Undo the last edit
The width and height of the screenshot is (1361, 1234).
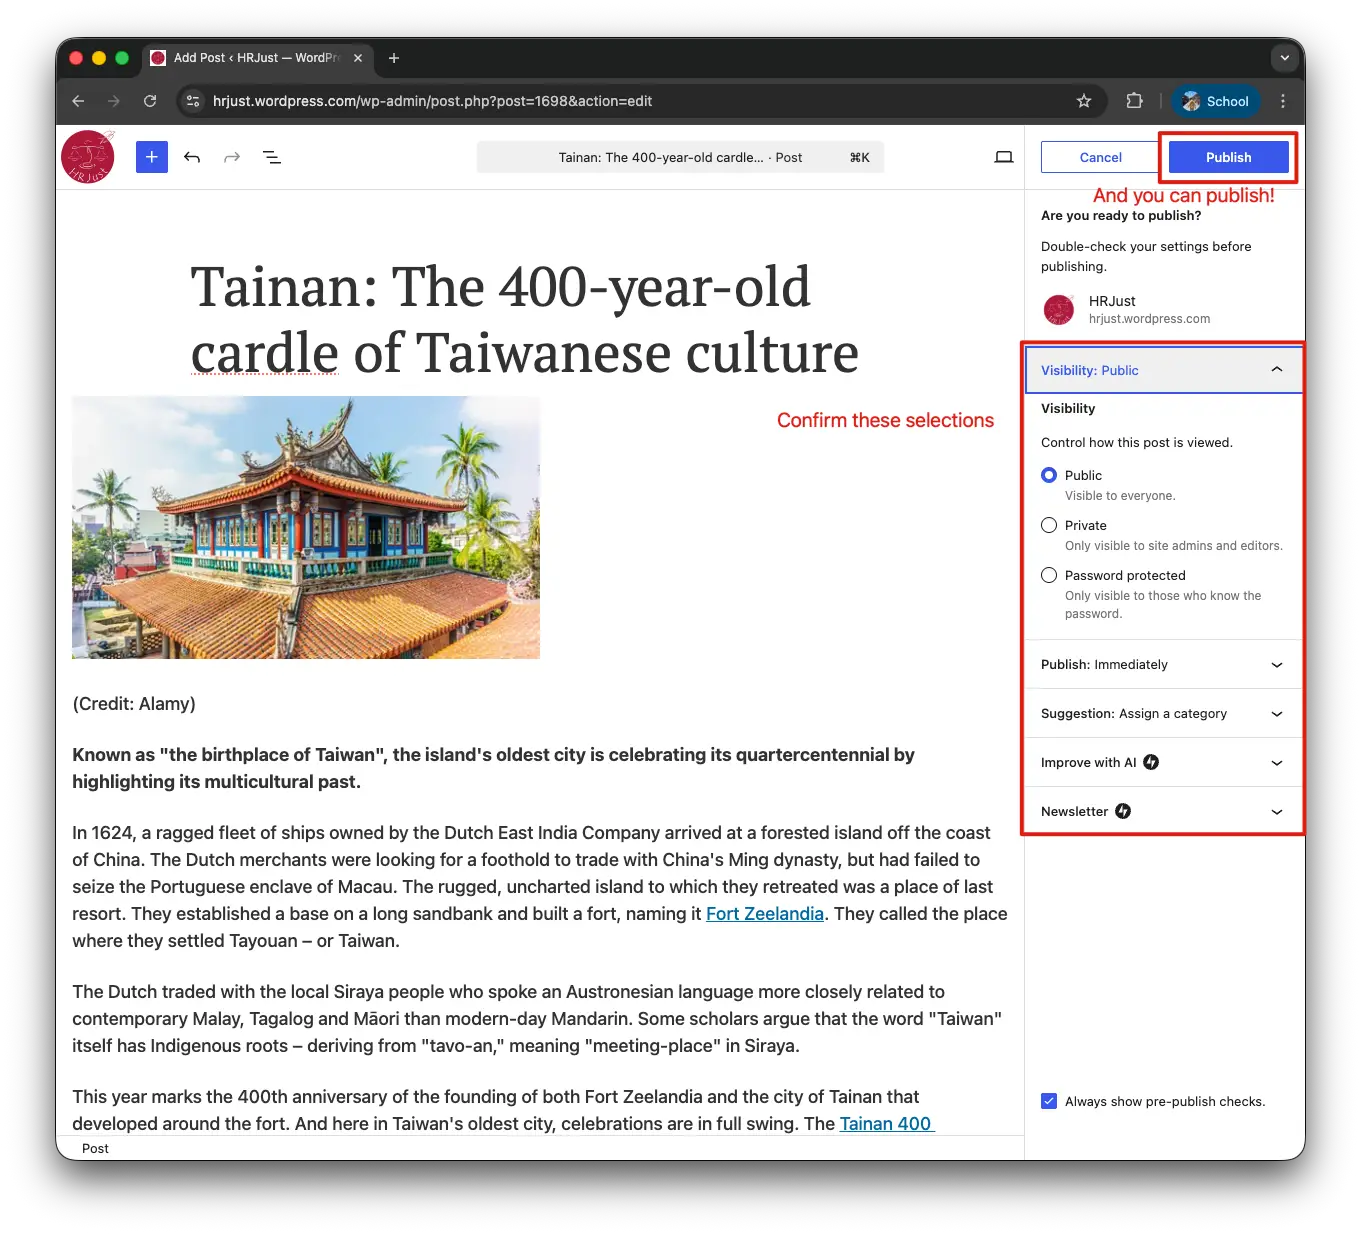pyautogui.click(x=192, y=157)
